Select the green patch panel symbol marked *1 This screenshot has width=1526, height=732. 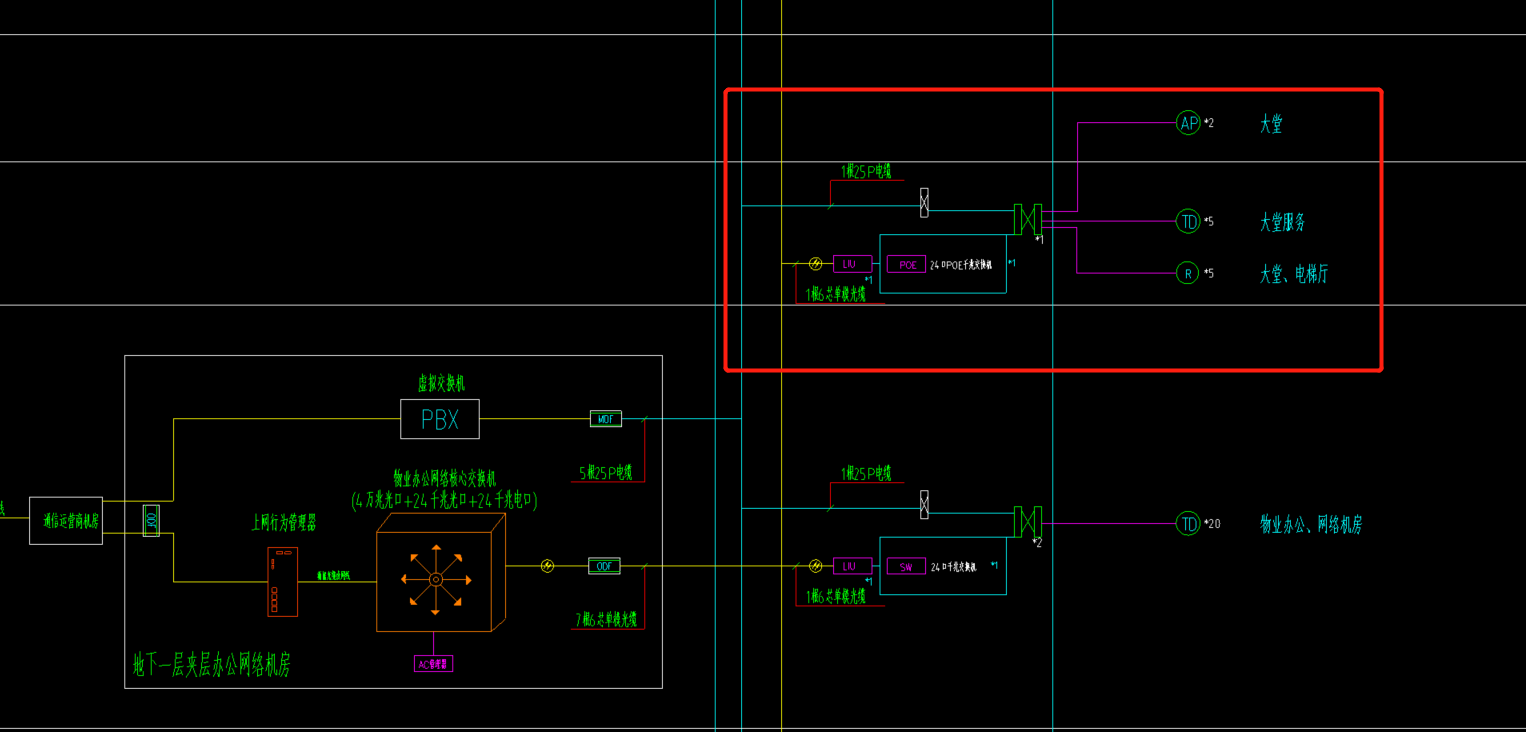(x=1028, y=219)
